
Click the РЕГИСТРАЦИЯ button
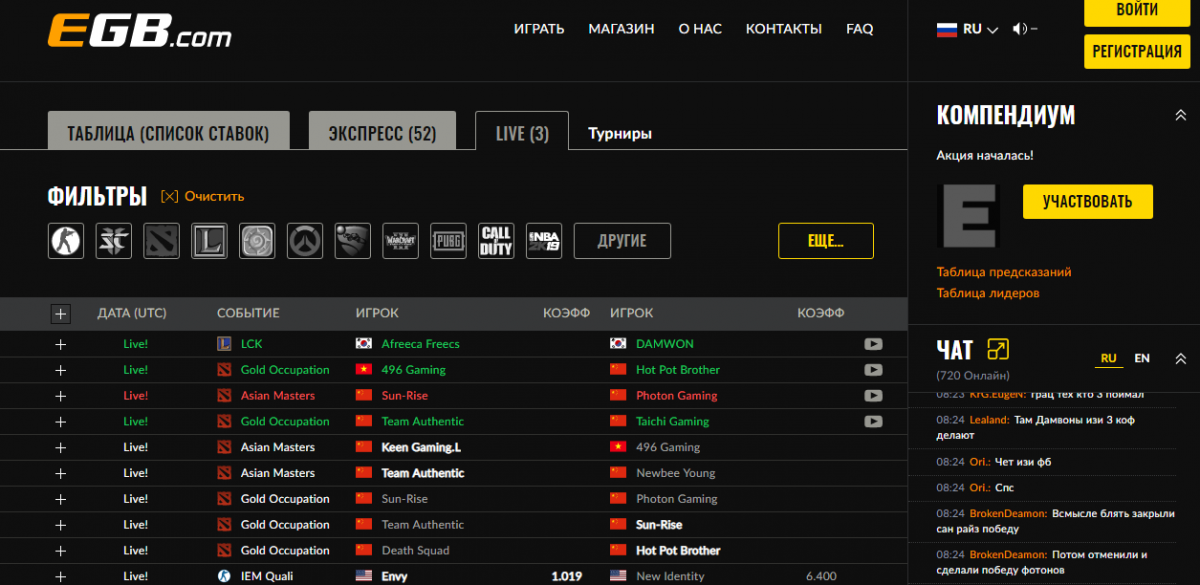click(x=1136, y=51)
